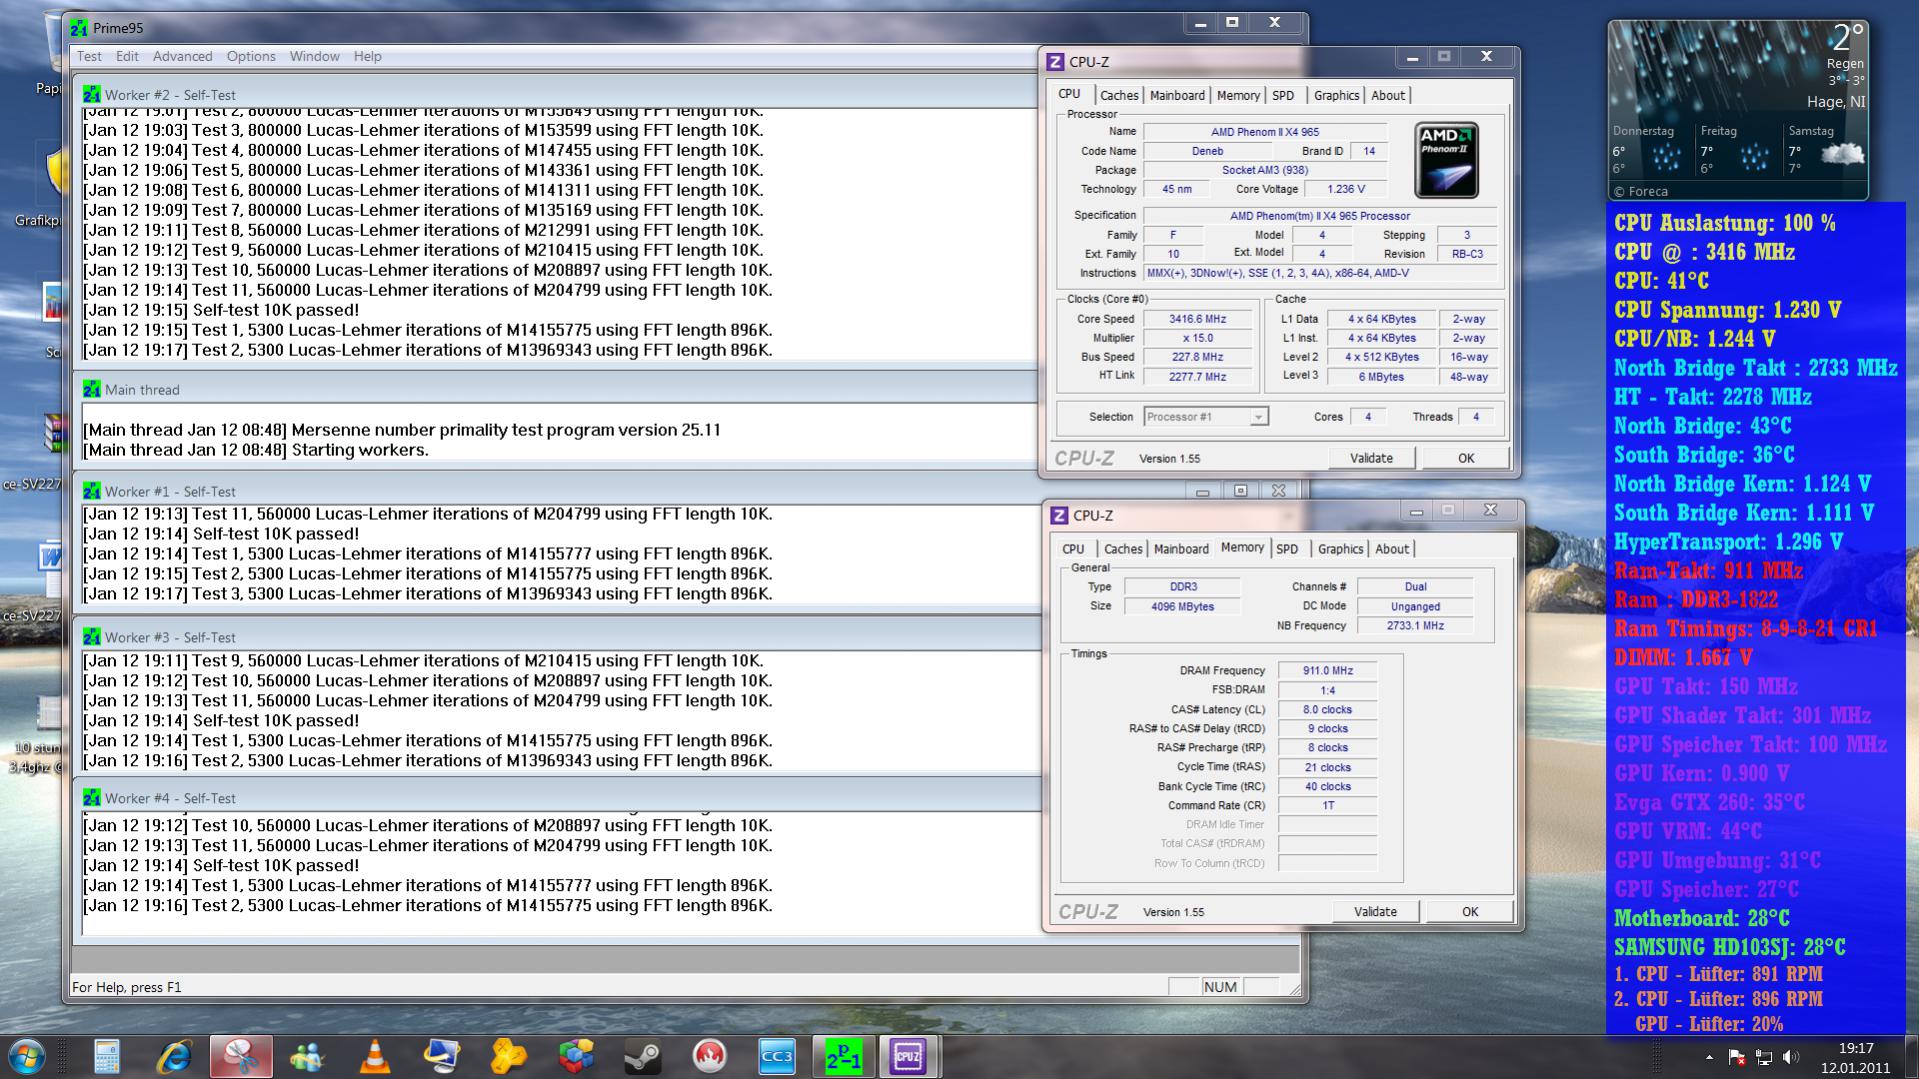Switch to CPU-Z on the taskbar

(909, 1056)
